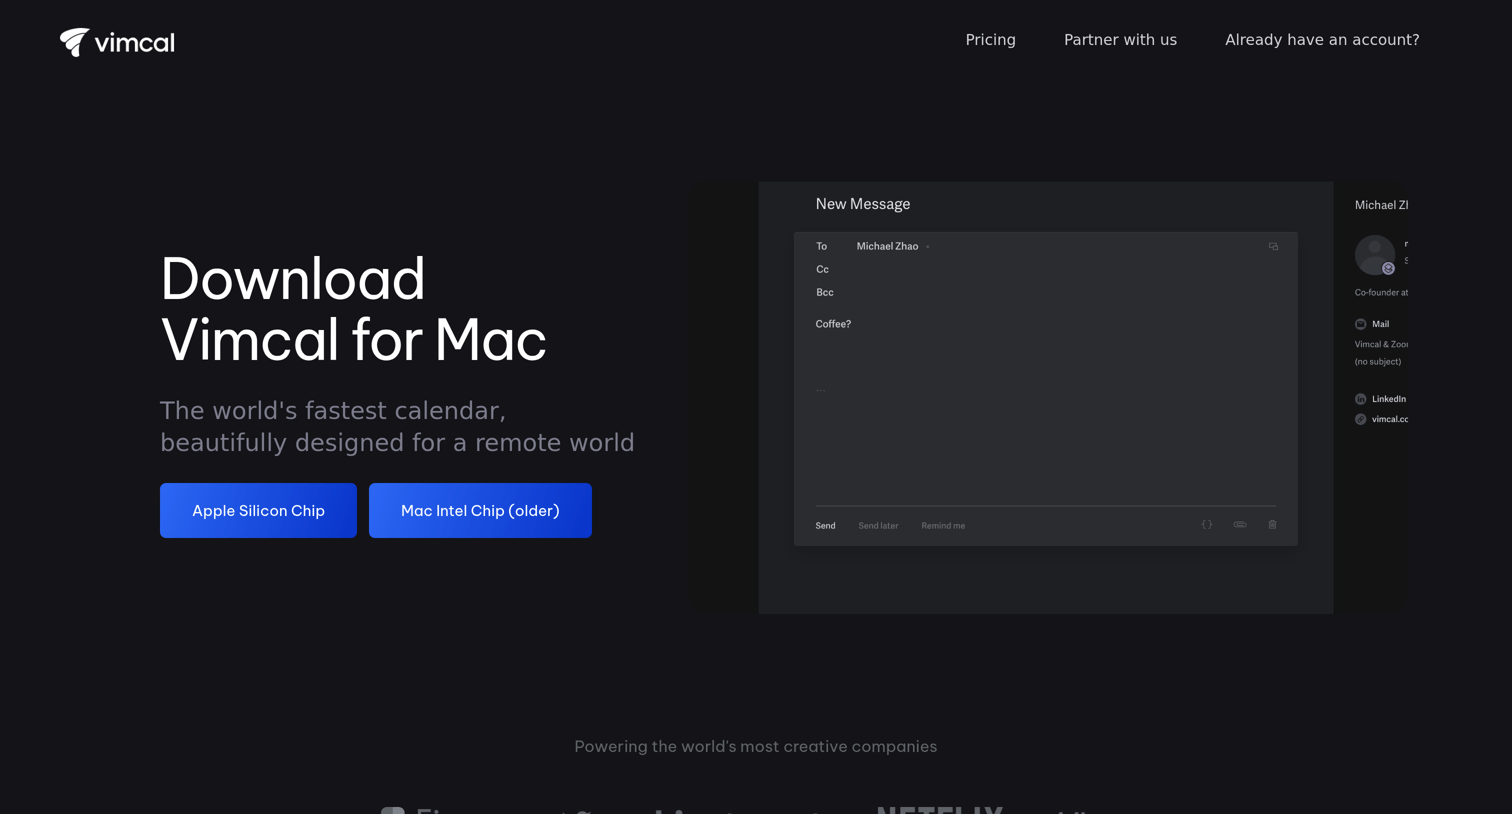Click the 'Co-founder at' contact description

[1381, 293]
